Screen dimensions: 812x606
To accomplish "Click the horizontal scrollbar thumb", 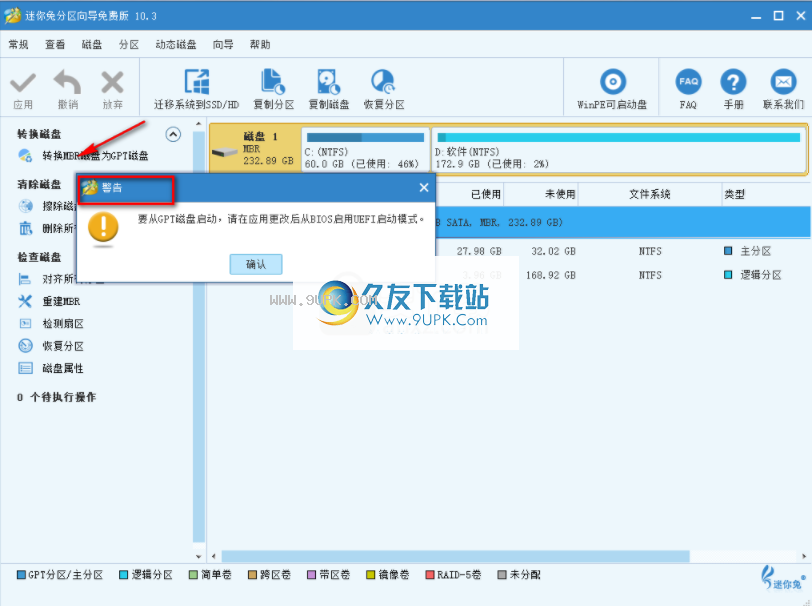I will point(455,556).
